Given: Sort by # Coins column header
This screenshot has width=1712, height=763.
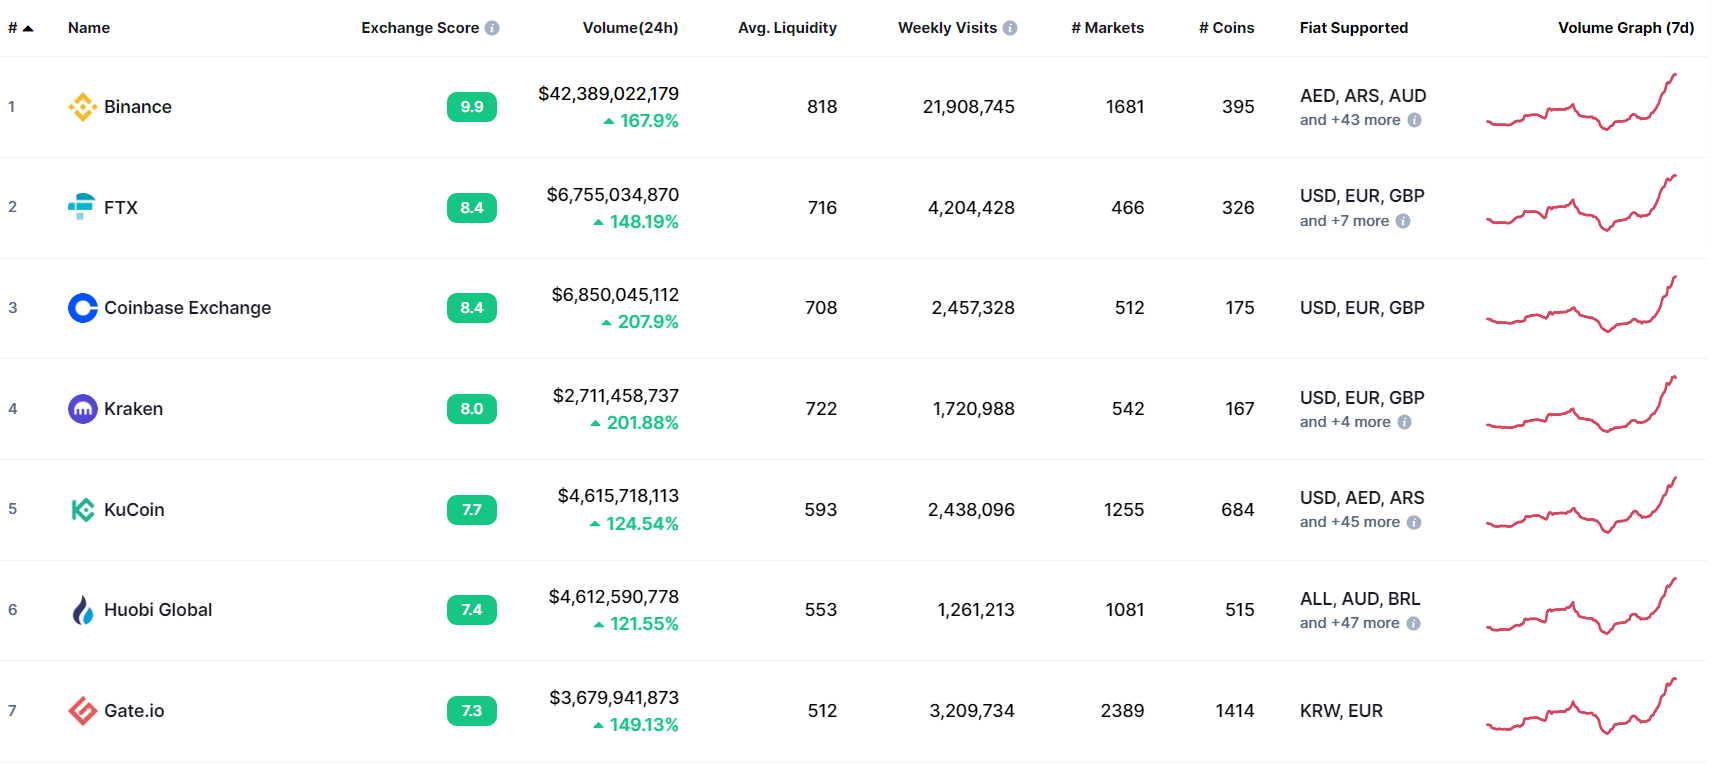Looking at the screenshot, I should coord(1226,28).
